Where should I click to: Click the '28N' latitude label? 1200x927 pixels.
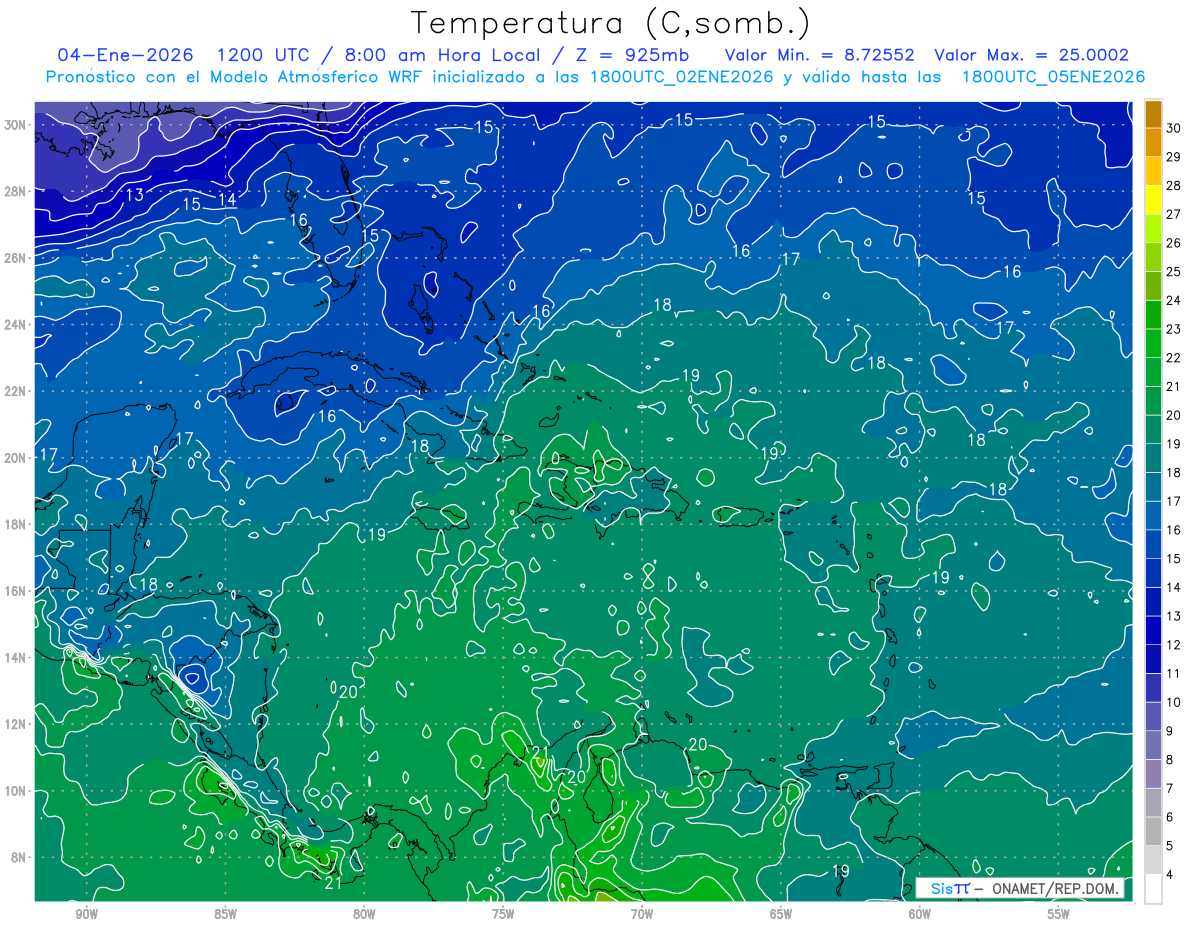click(16, 191)
